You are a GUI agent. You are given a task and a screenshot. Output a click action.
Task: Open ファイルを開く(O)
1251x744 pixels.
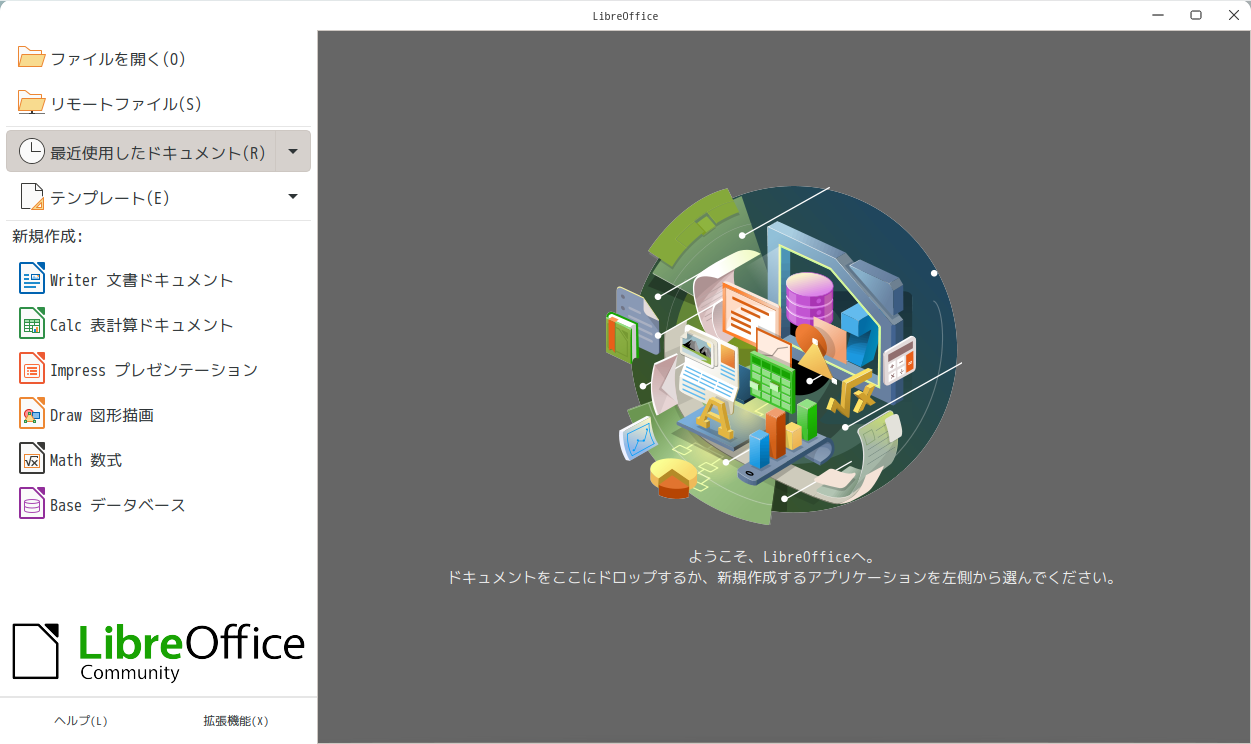coord(159,58)
